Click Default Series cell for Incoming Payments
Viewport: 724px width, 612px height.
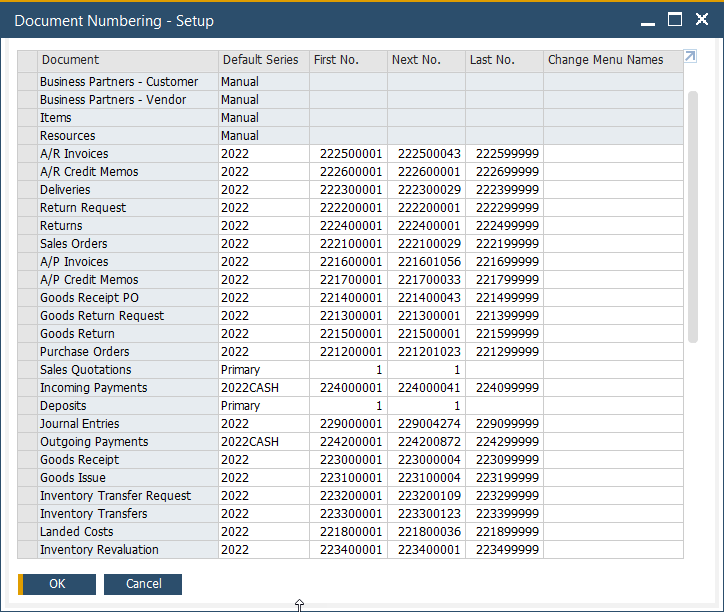(x=263, y=388)
